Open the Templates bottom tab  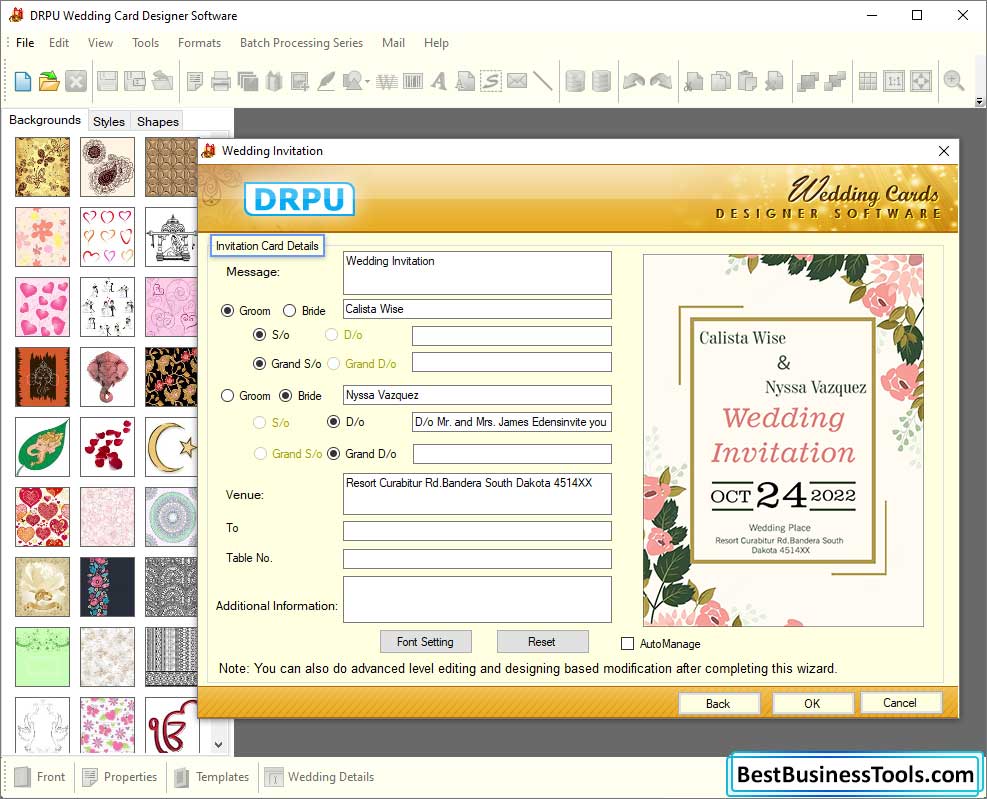coord(212,777)
